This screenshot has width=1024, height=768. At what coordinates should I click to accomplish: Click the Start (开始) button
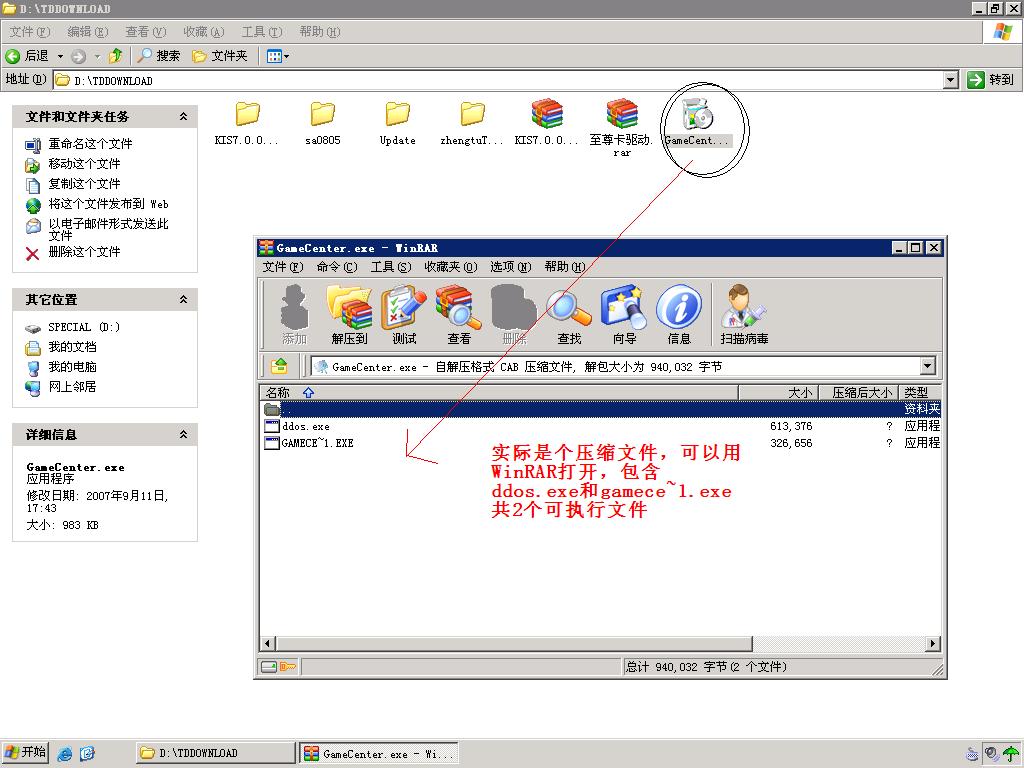(25, 753)
